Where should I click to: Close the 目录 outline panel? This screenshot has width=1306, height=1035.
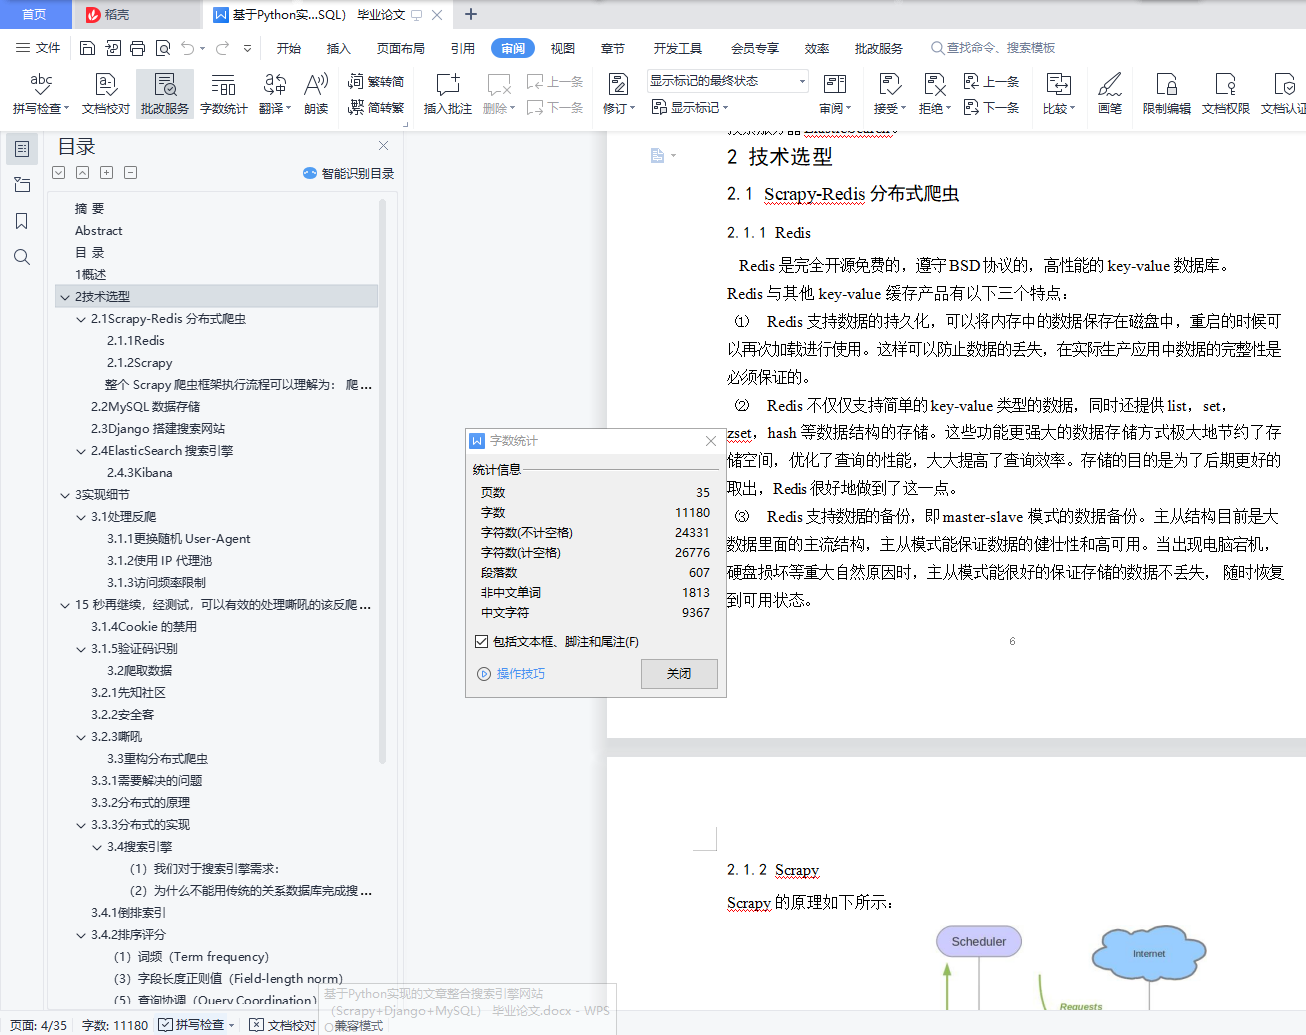click(383, 146)
